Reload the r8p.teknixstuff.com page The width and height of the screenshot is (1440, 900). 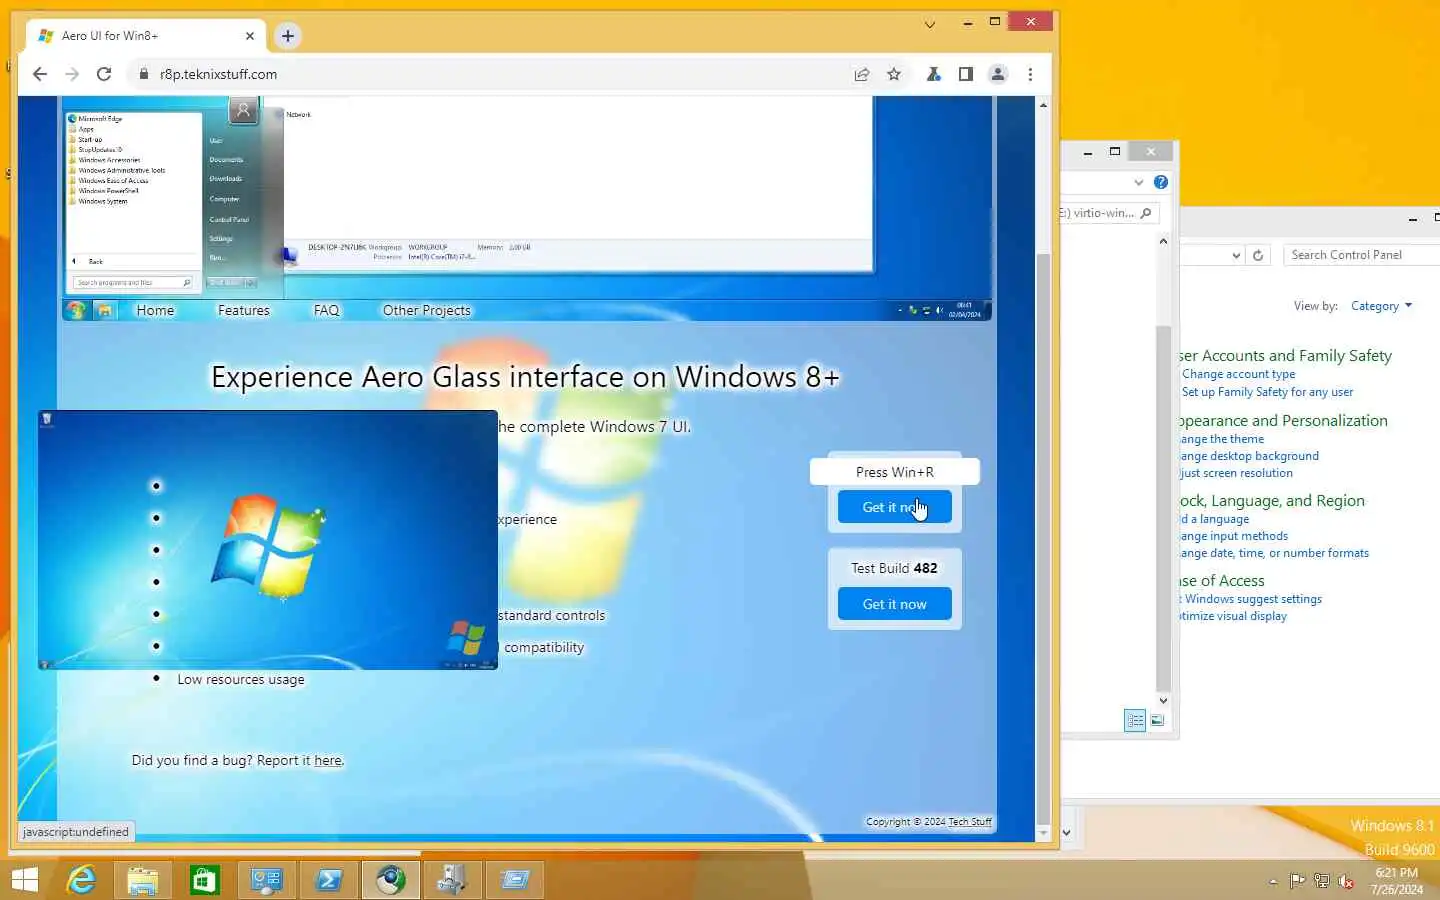104,74
